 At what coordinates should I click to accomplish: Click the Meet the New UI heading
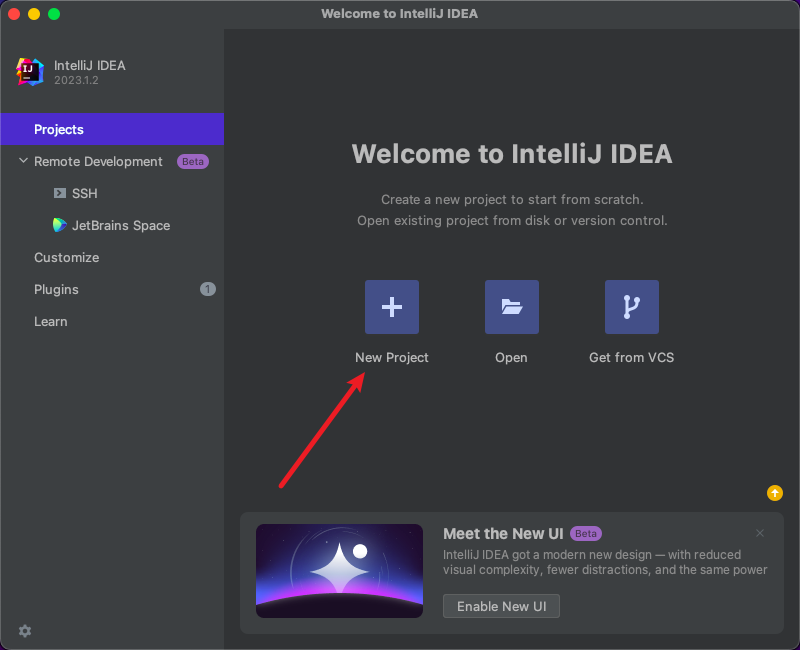(503, 534)
